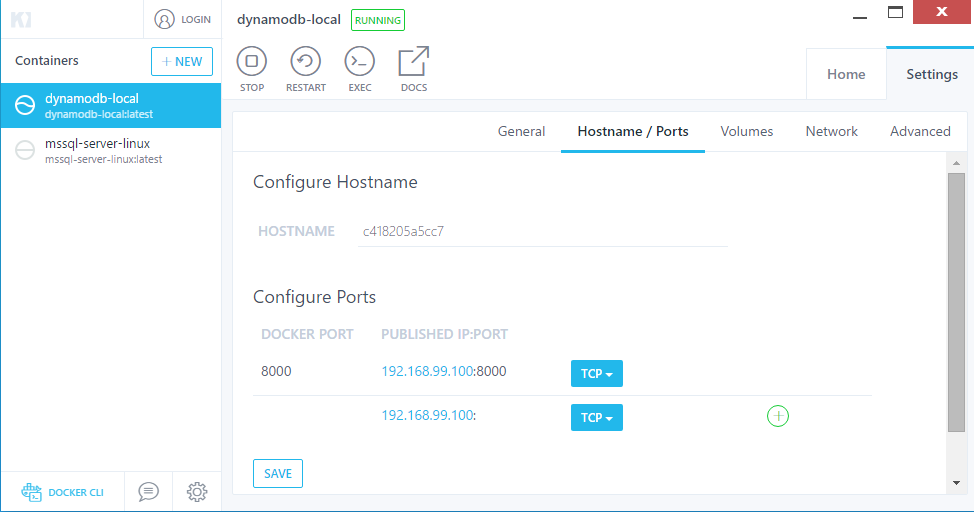Click the Configure Hostname heading

point(335,182)
